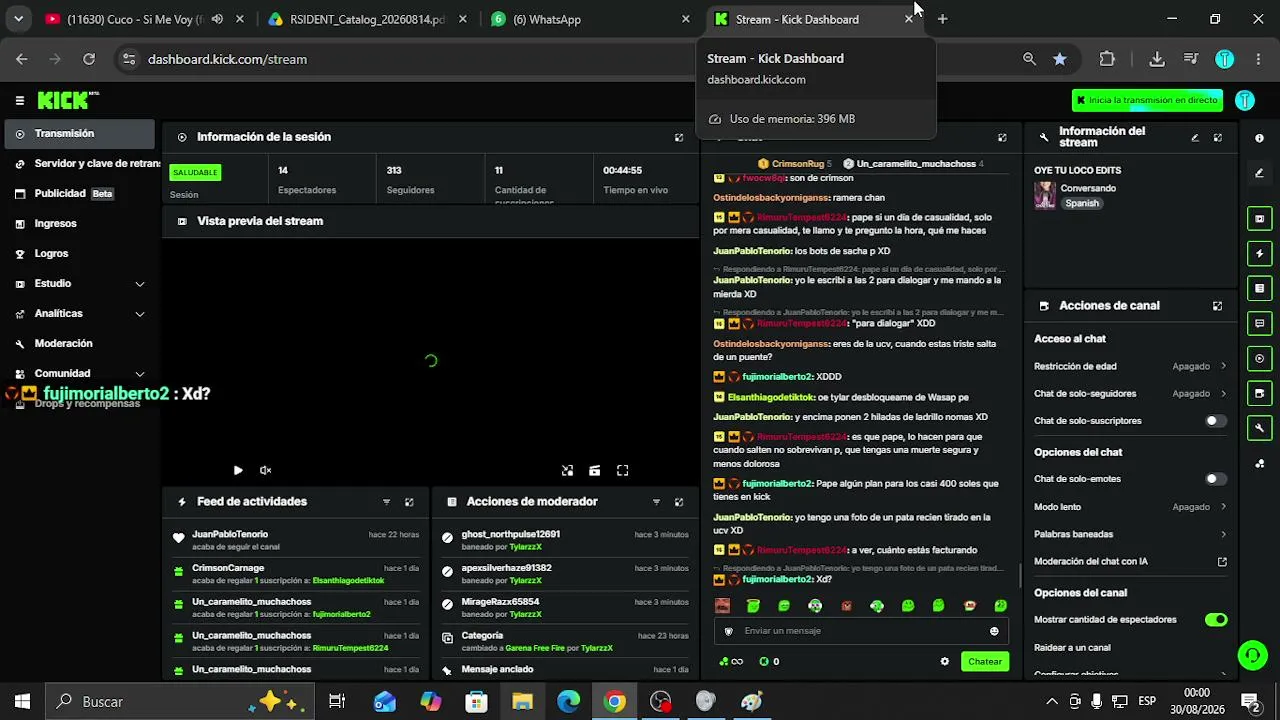Screen dimensions: 1280x720
Task: Open Modo lento setting
Action: (1130, 507)
